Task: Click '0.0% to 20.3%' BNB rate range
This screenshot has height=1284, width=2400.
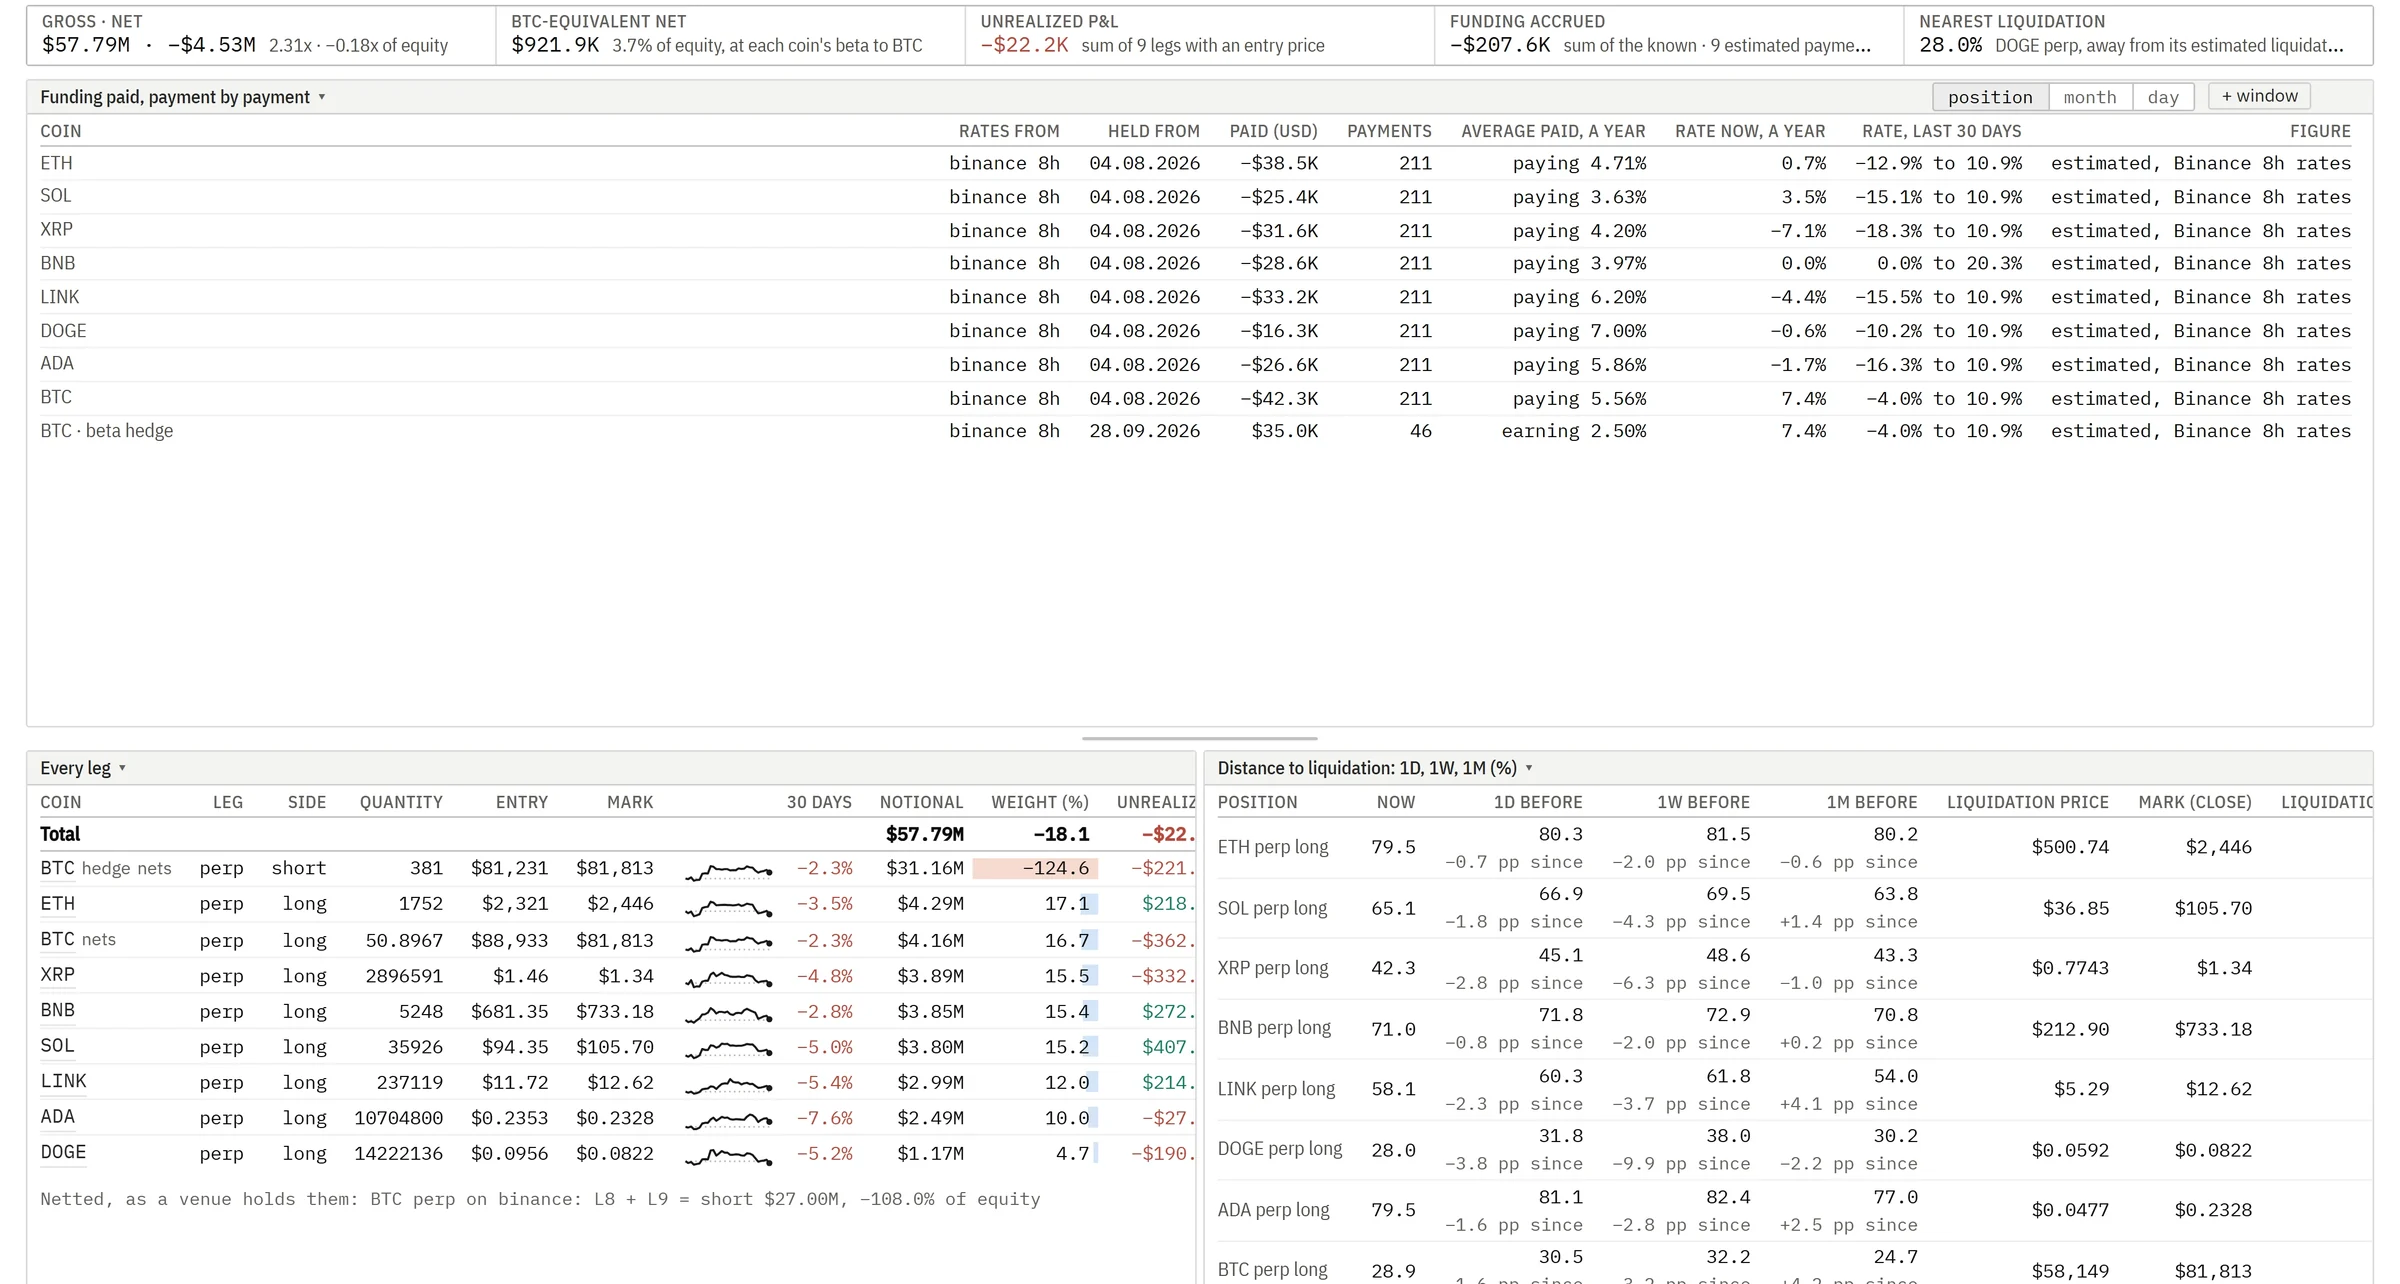Action: click(1948, 263)
